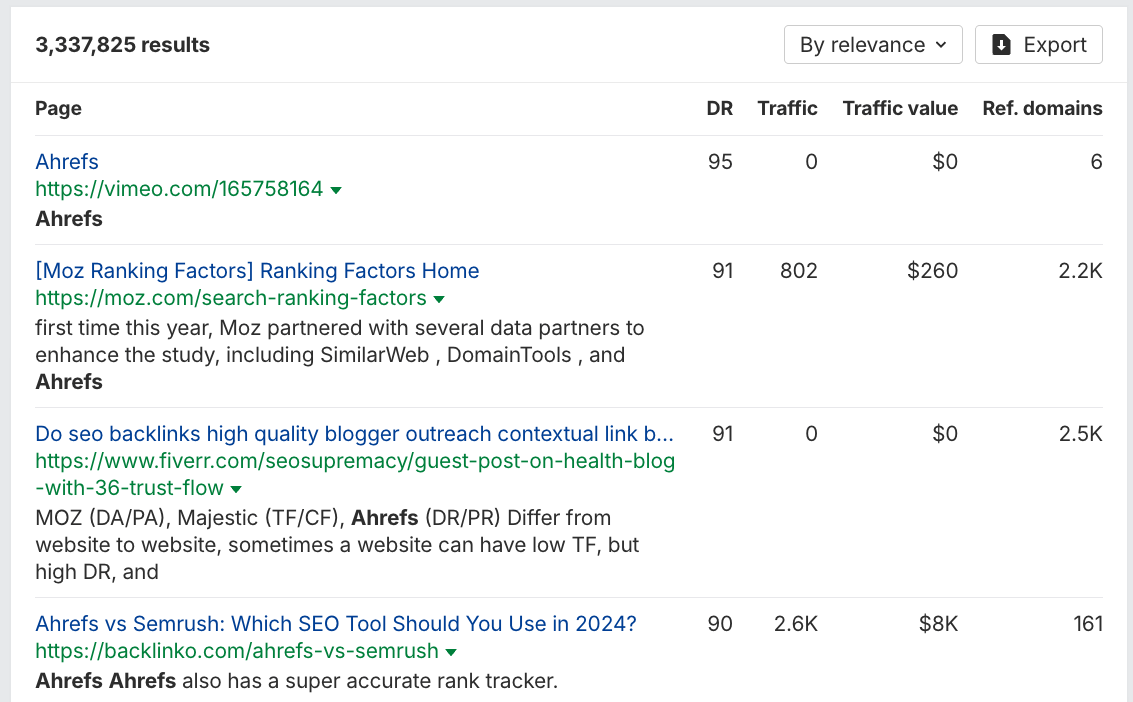Viewport: 1133px width, 702px height.
Task: Expand the URL dropdown for backlinko.com/ahrefs-vs-semrush
Action: [x=451, y=650]
